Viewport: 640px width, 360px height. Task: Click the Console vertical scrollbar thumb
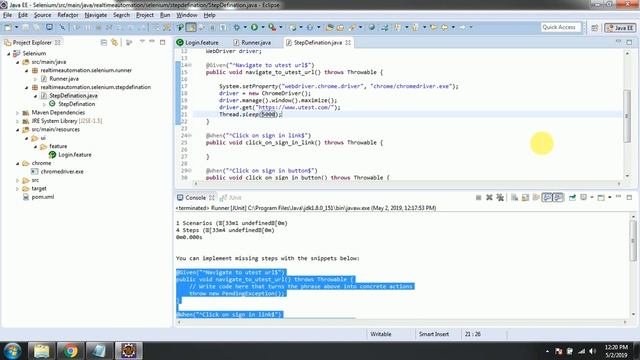coord(633,241)
